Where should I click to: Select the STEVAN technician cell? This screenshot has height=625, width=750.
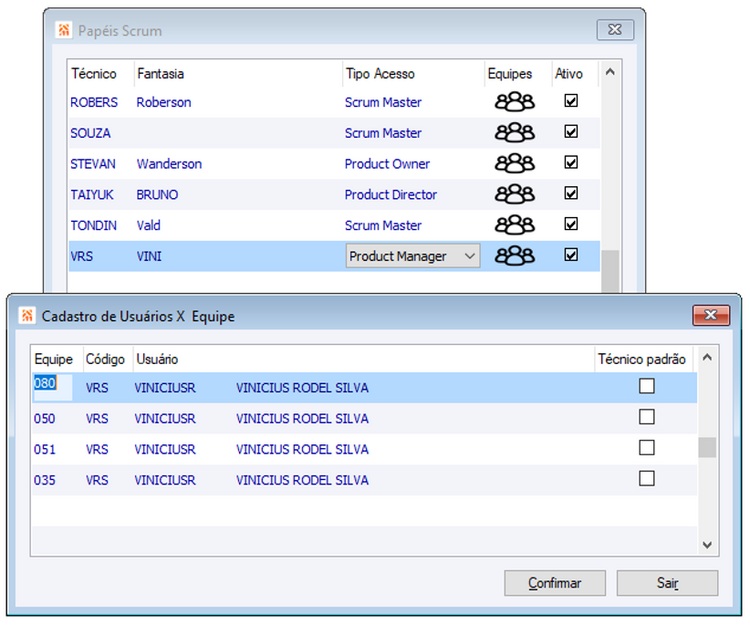(x=93, y=164)
